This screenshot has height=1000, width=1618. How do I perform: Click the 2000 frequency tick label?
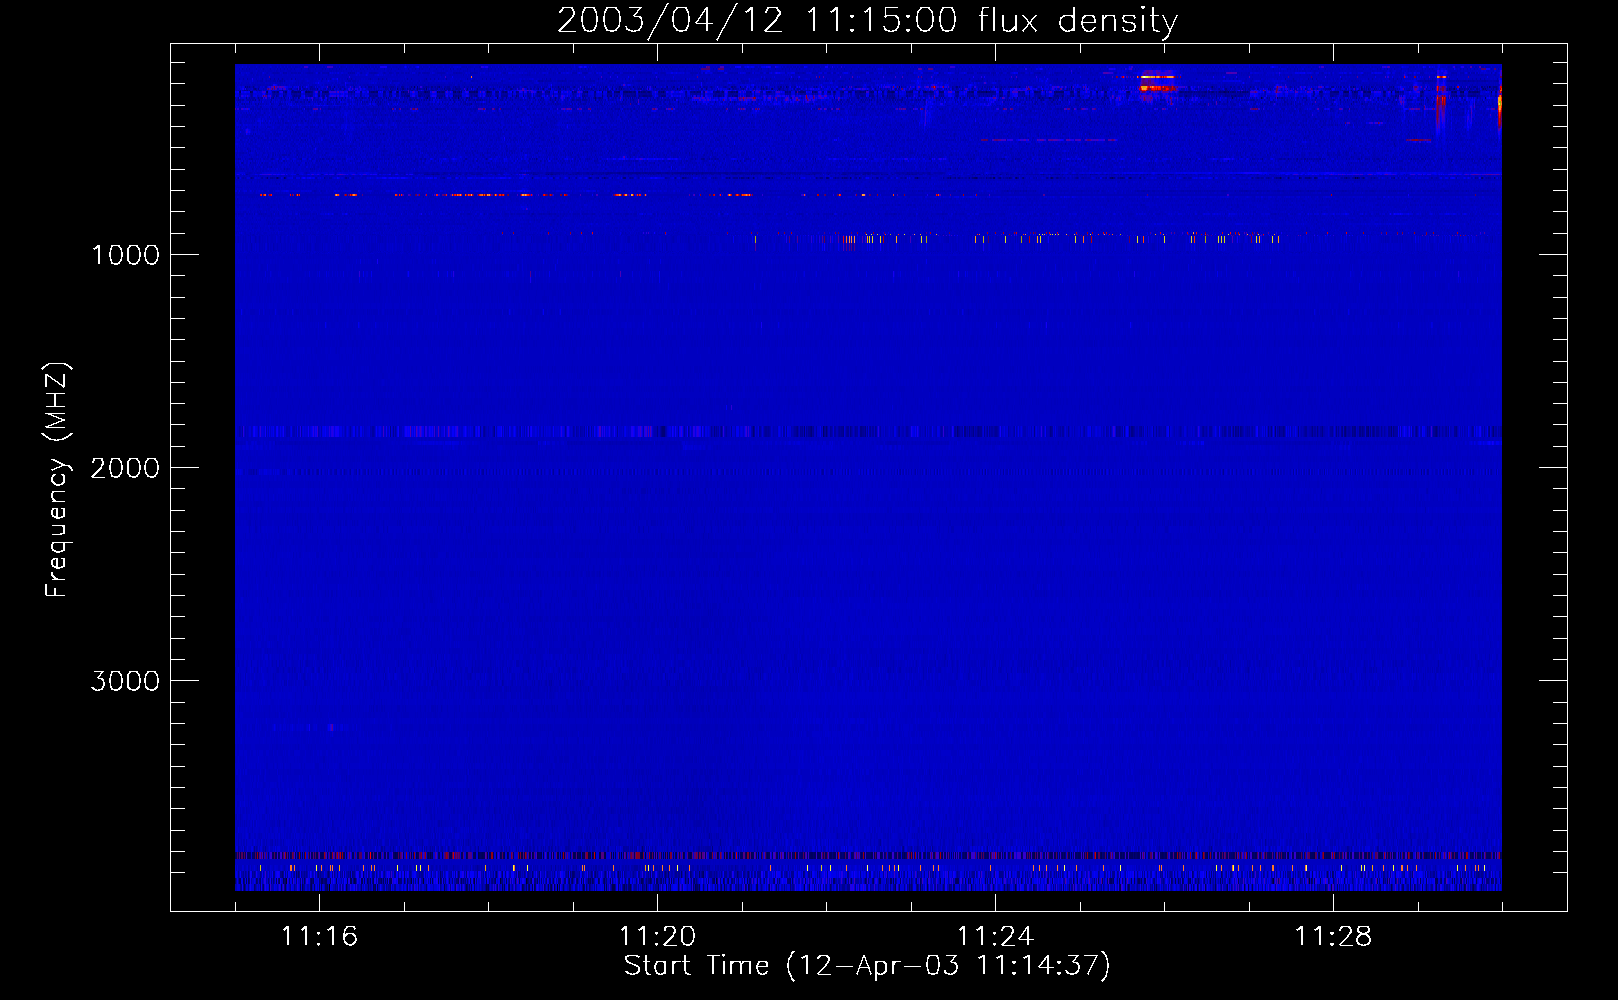pos(125,468)
